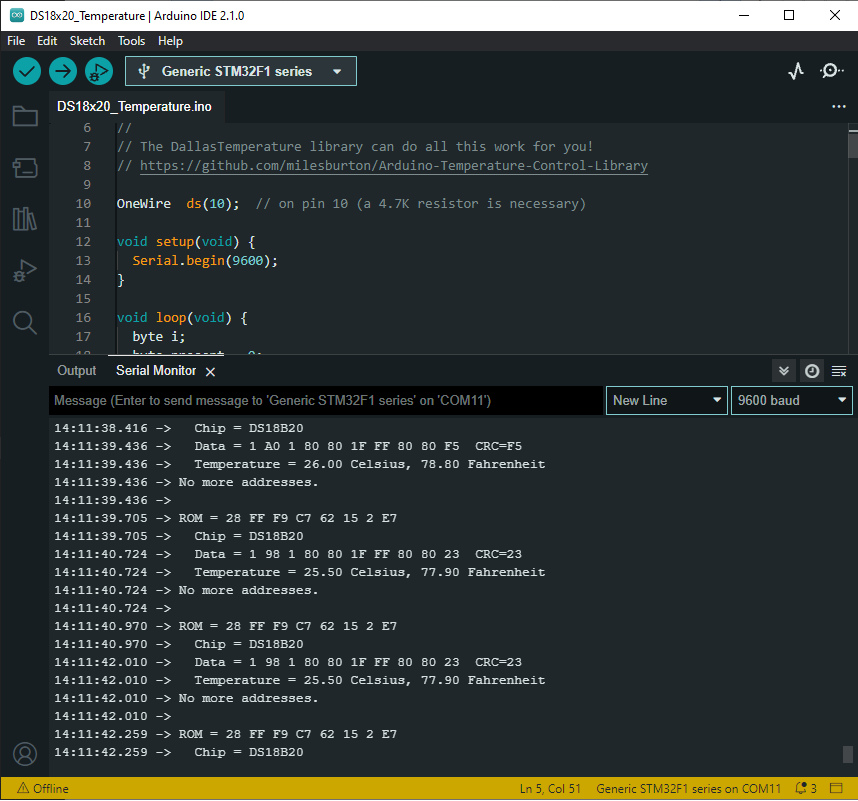858x801 pixels.
Task: Open the Boards Manager sidebar icon
Action: (x=25, y=167)
